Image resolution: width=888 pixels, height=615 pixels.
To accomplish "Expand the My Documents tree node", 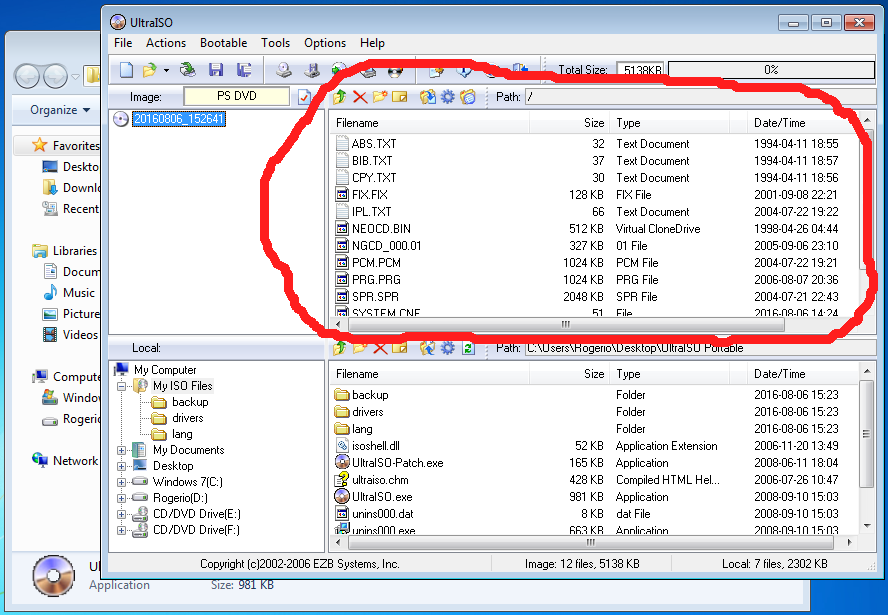I will [x=122, y=450].
